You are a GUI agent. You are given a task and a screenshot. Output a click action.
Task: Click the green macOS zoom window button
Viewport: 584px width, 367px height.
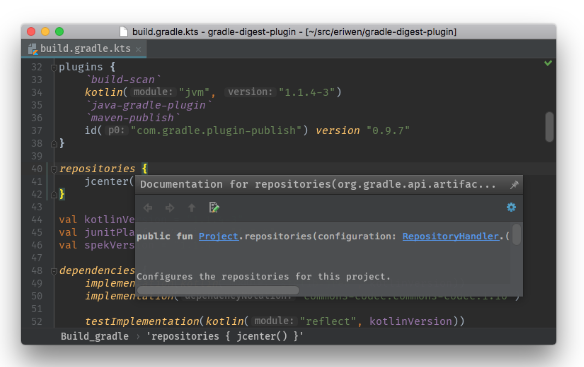click(59, 32)
